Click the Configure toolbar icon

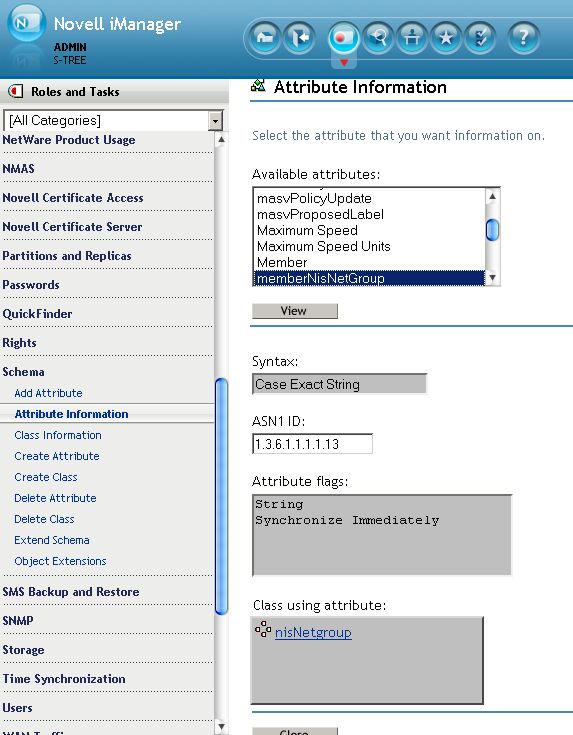412,37
